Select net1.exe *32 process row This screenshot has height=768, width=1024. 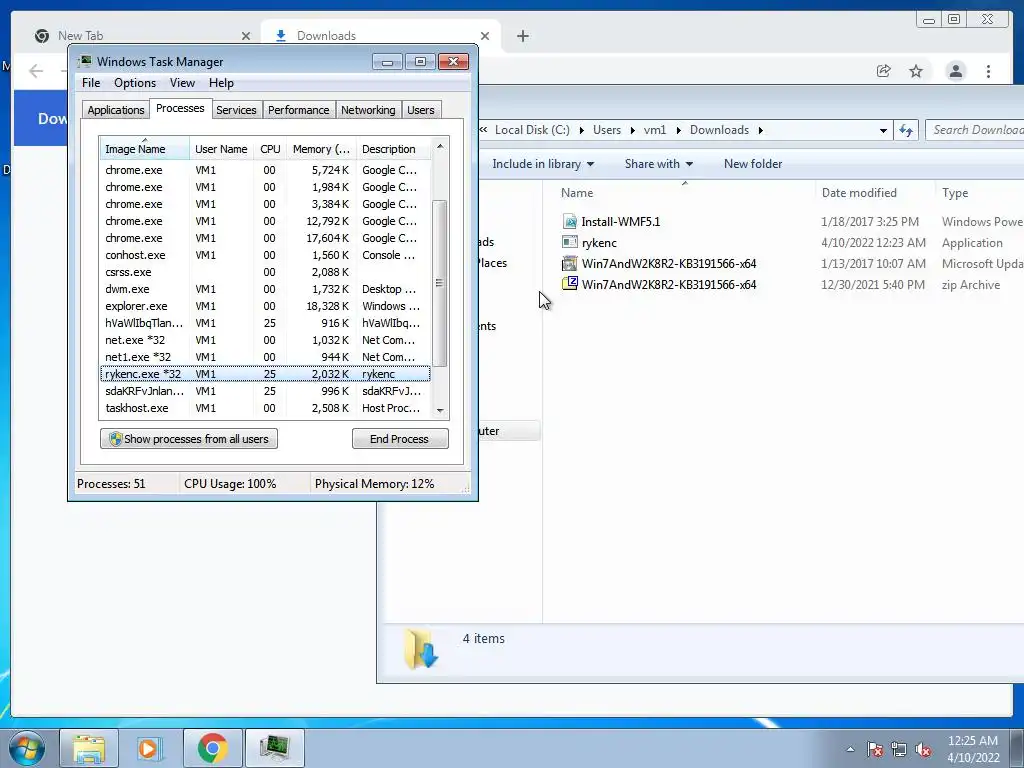click(x=265, y=357)
